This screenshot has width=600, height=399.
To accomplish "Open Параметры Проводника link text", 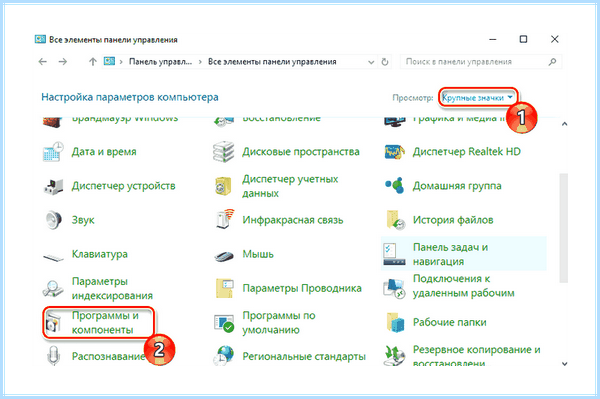I will 302,288.
